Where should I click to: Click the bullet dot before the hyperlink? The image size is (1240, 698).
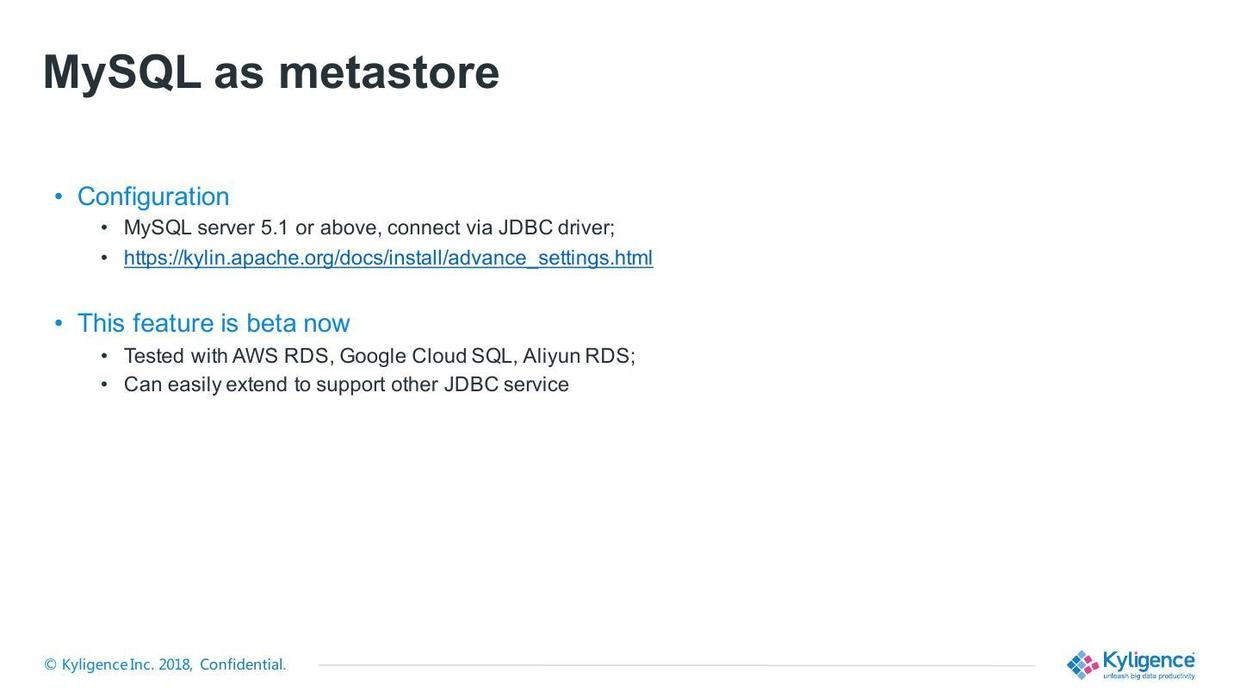tap(104, 258)
